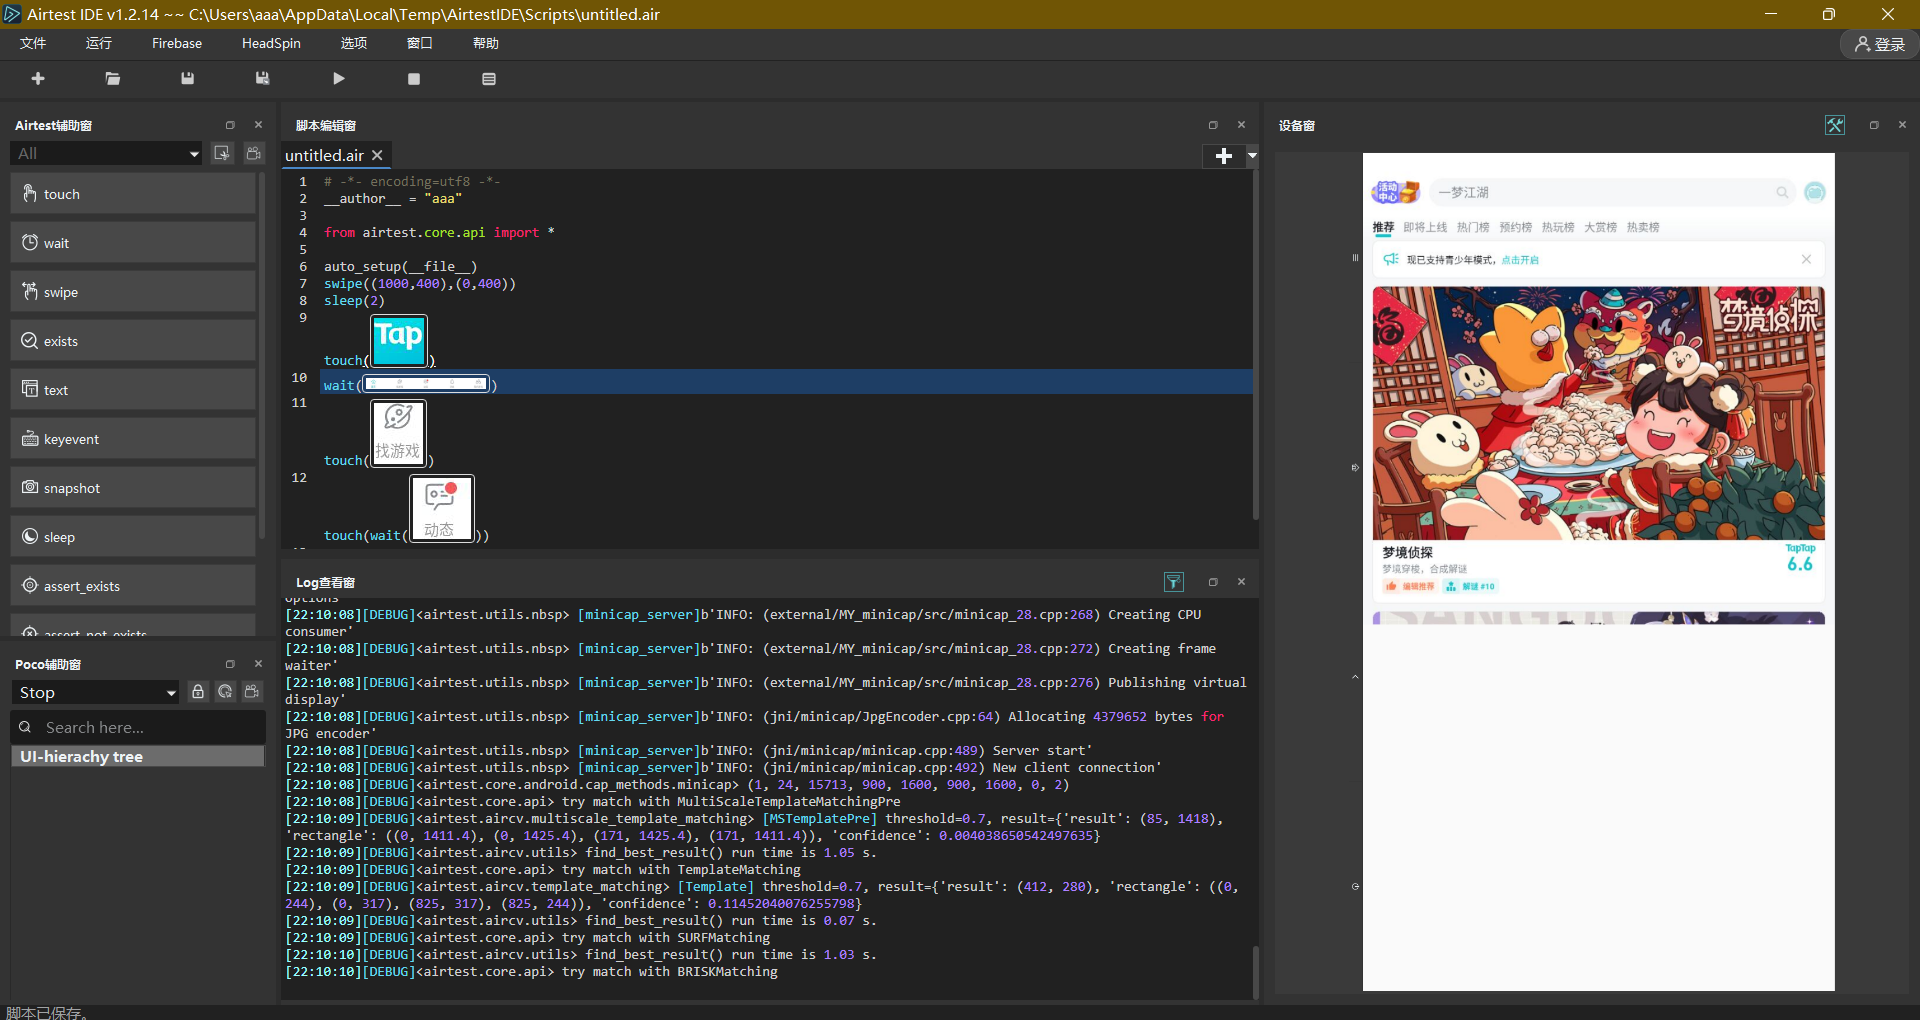The width and height of the screenshot is (1920, 1020).
Task: Click the Save As toolbar icon
Action: (262, 79)
